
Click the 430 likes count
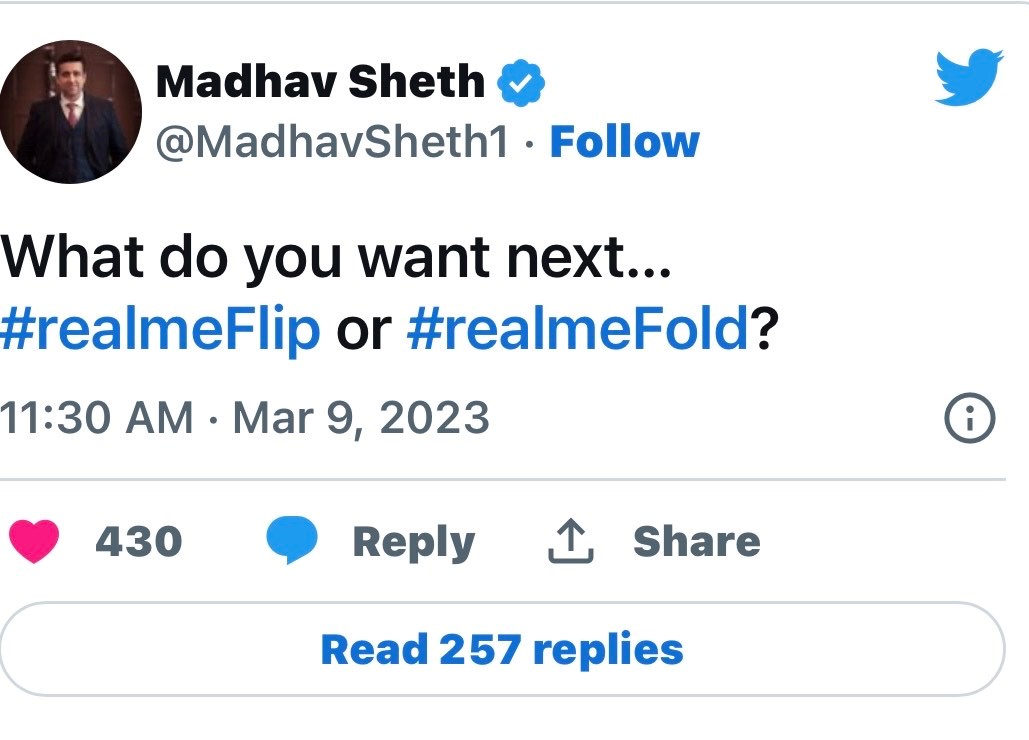coord(138,542)
